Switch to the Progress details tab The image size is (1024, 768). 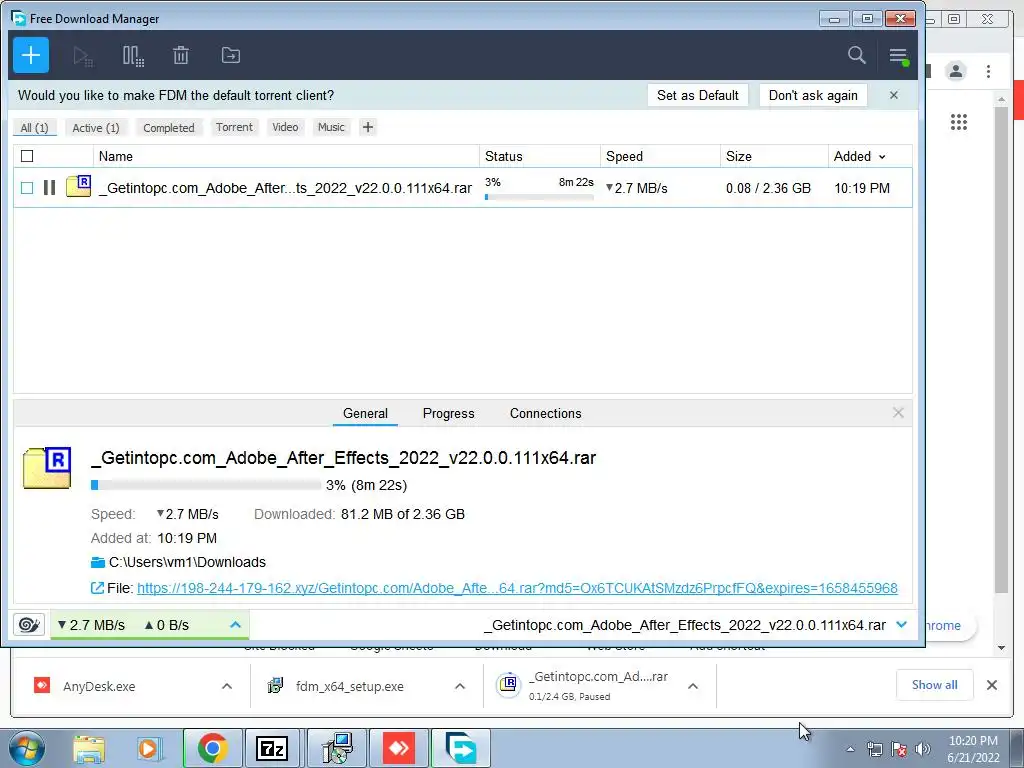coord(449,413)
